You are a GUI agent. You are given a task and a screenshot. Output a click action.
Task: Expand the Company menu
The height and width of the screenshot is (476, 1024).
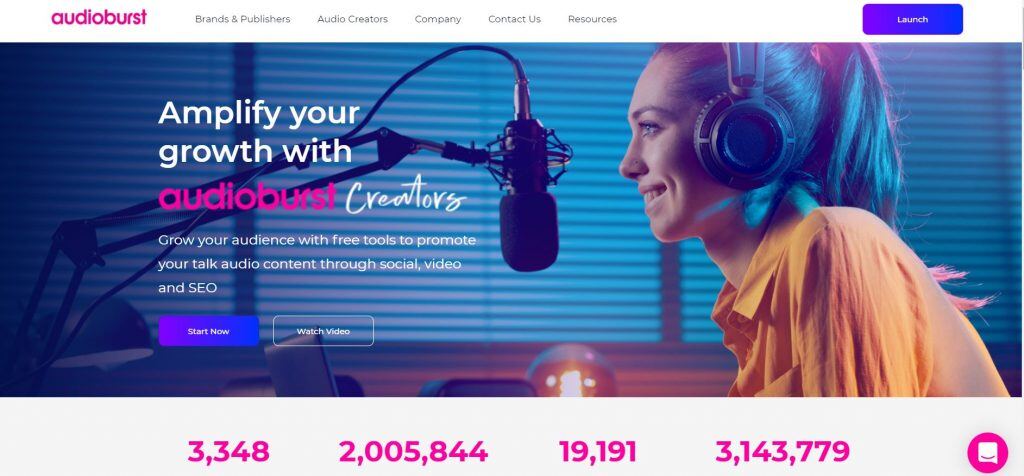pyautogui.click(x=438, y=19)
